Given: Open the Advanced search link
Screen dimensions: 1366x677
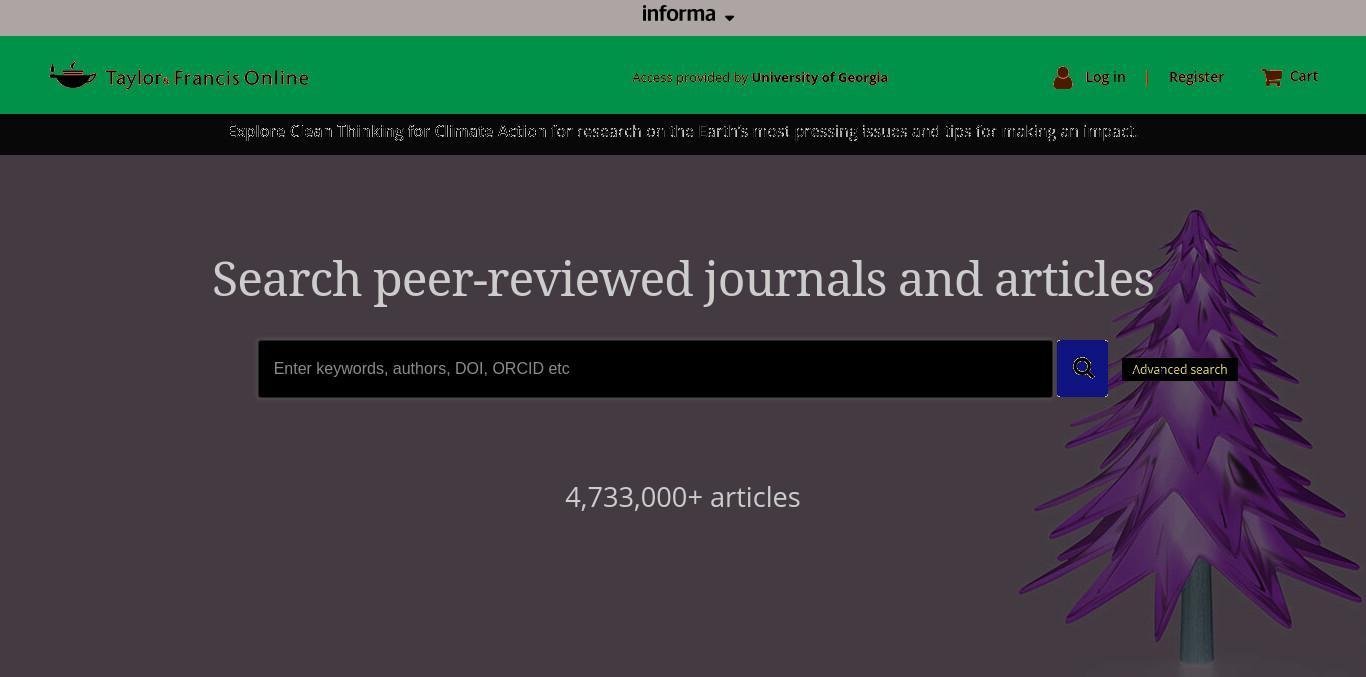Looking at the screenshot, I should coord(1180,369).
